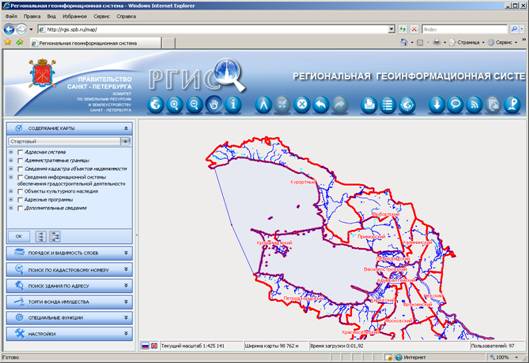Viewport: 529px width, 363px height.
Task: Click the round X clear button
Action: (x=302, y=104)
